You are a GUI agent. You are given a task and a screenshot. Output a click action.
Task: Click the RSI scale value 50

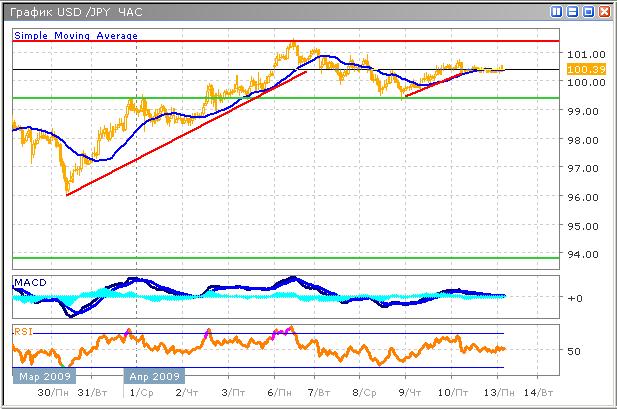(573, 351)
